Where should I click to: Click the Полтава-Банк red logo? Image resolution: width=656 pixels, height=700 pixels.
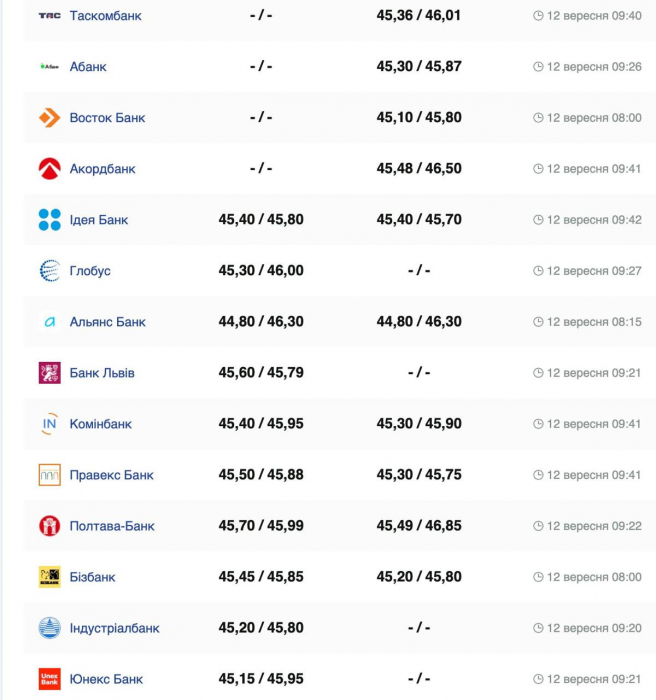point(50,526)
